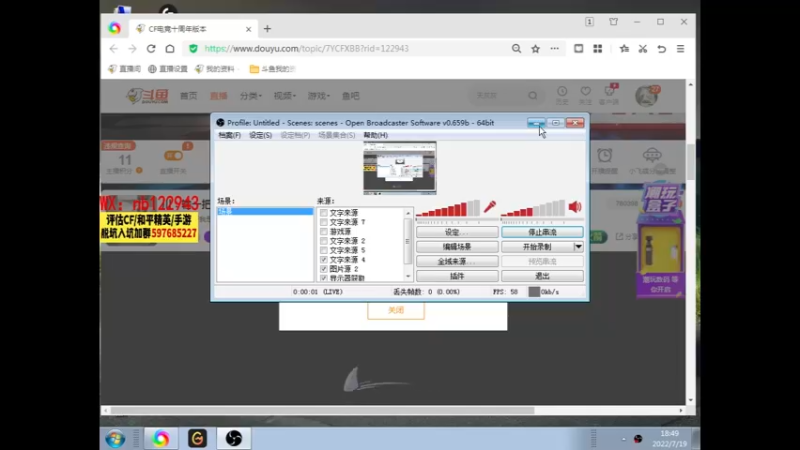The image size is (800, 450).
Task: Click the magnifier icon in address bar
Action: (516, 48)
